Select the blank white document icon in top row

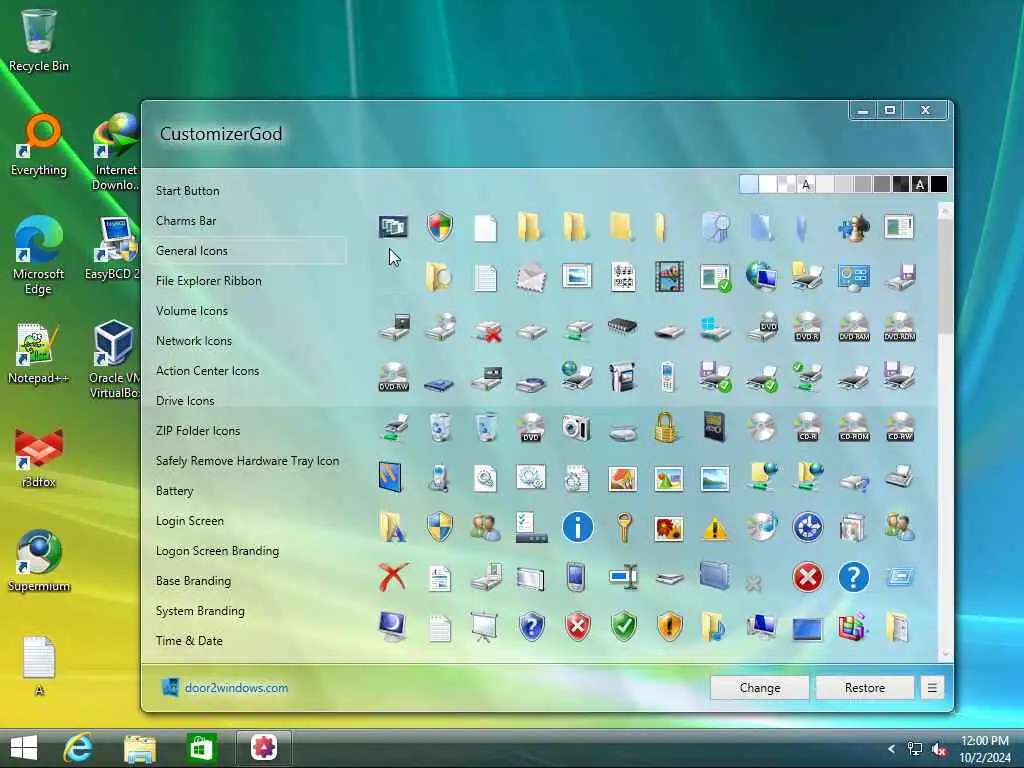485,228
